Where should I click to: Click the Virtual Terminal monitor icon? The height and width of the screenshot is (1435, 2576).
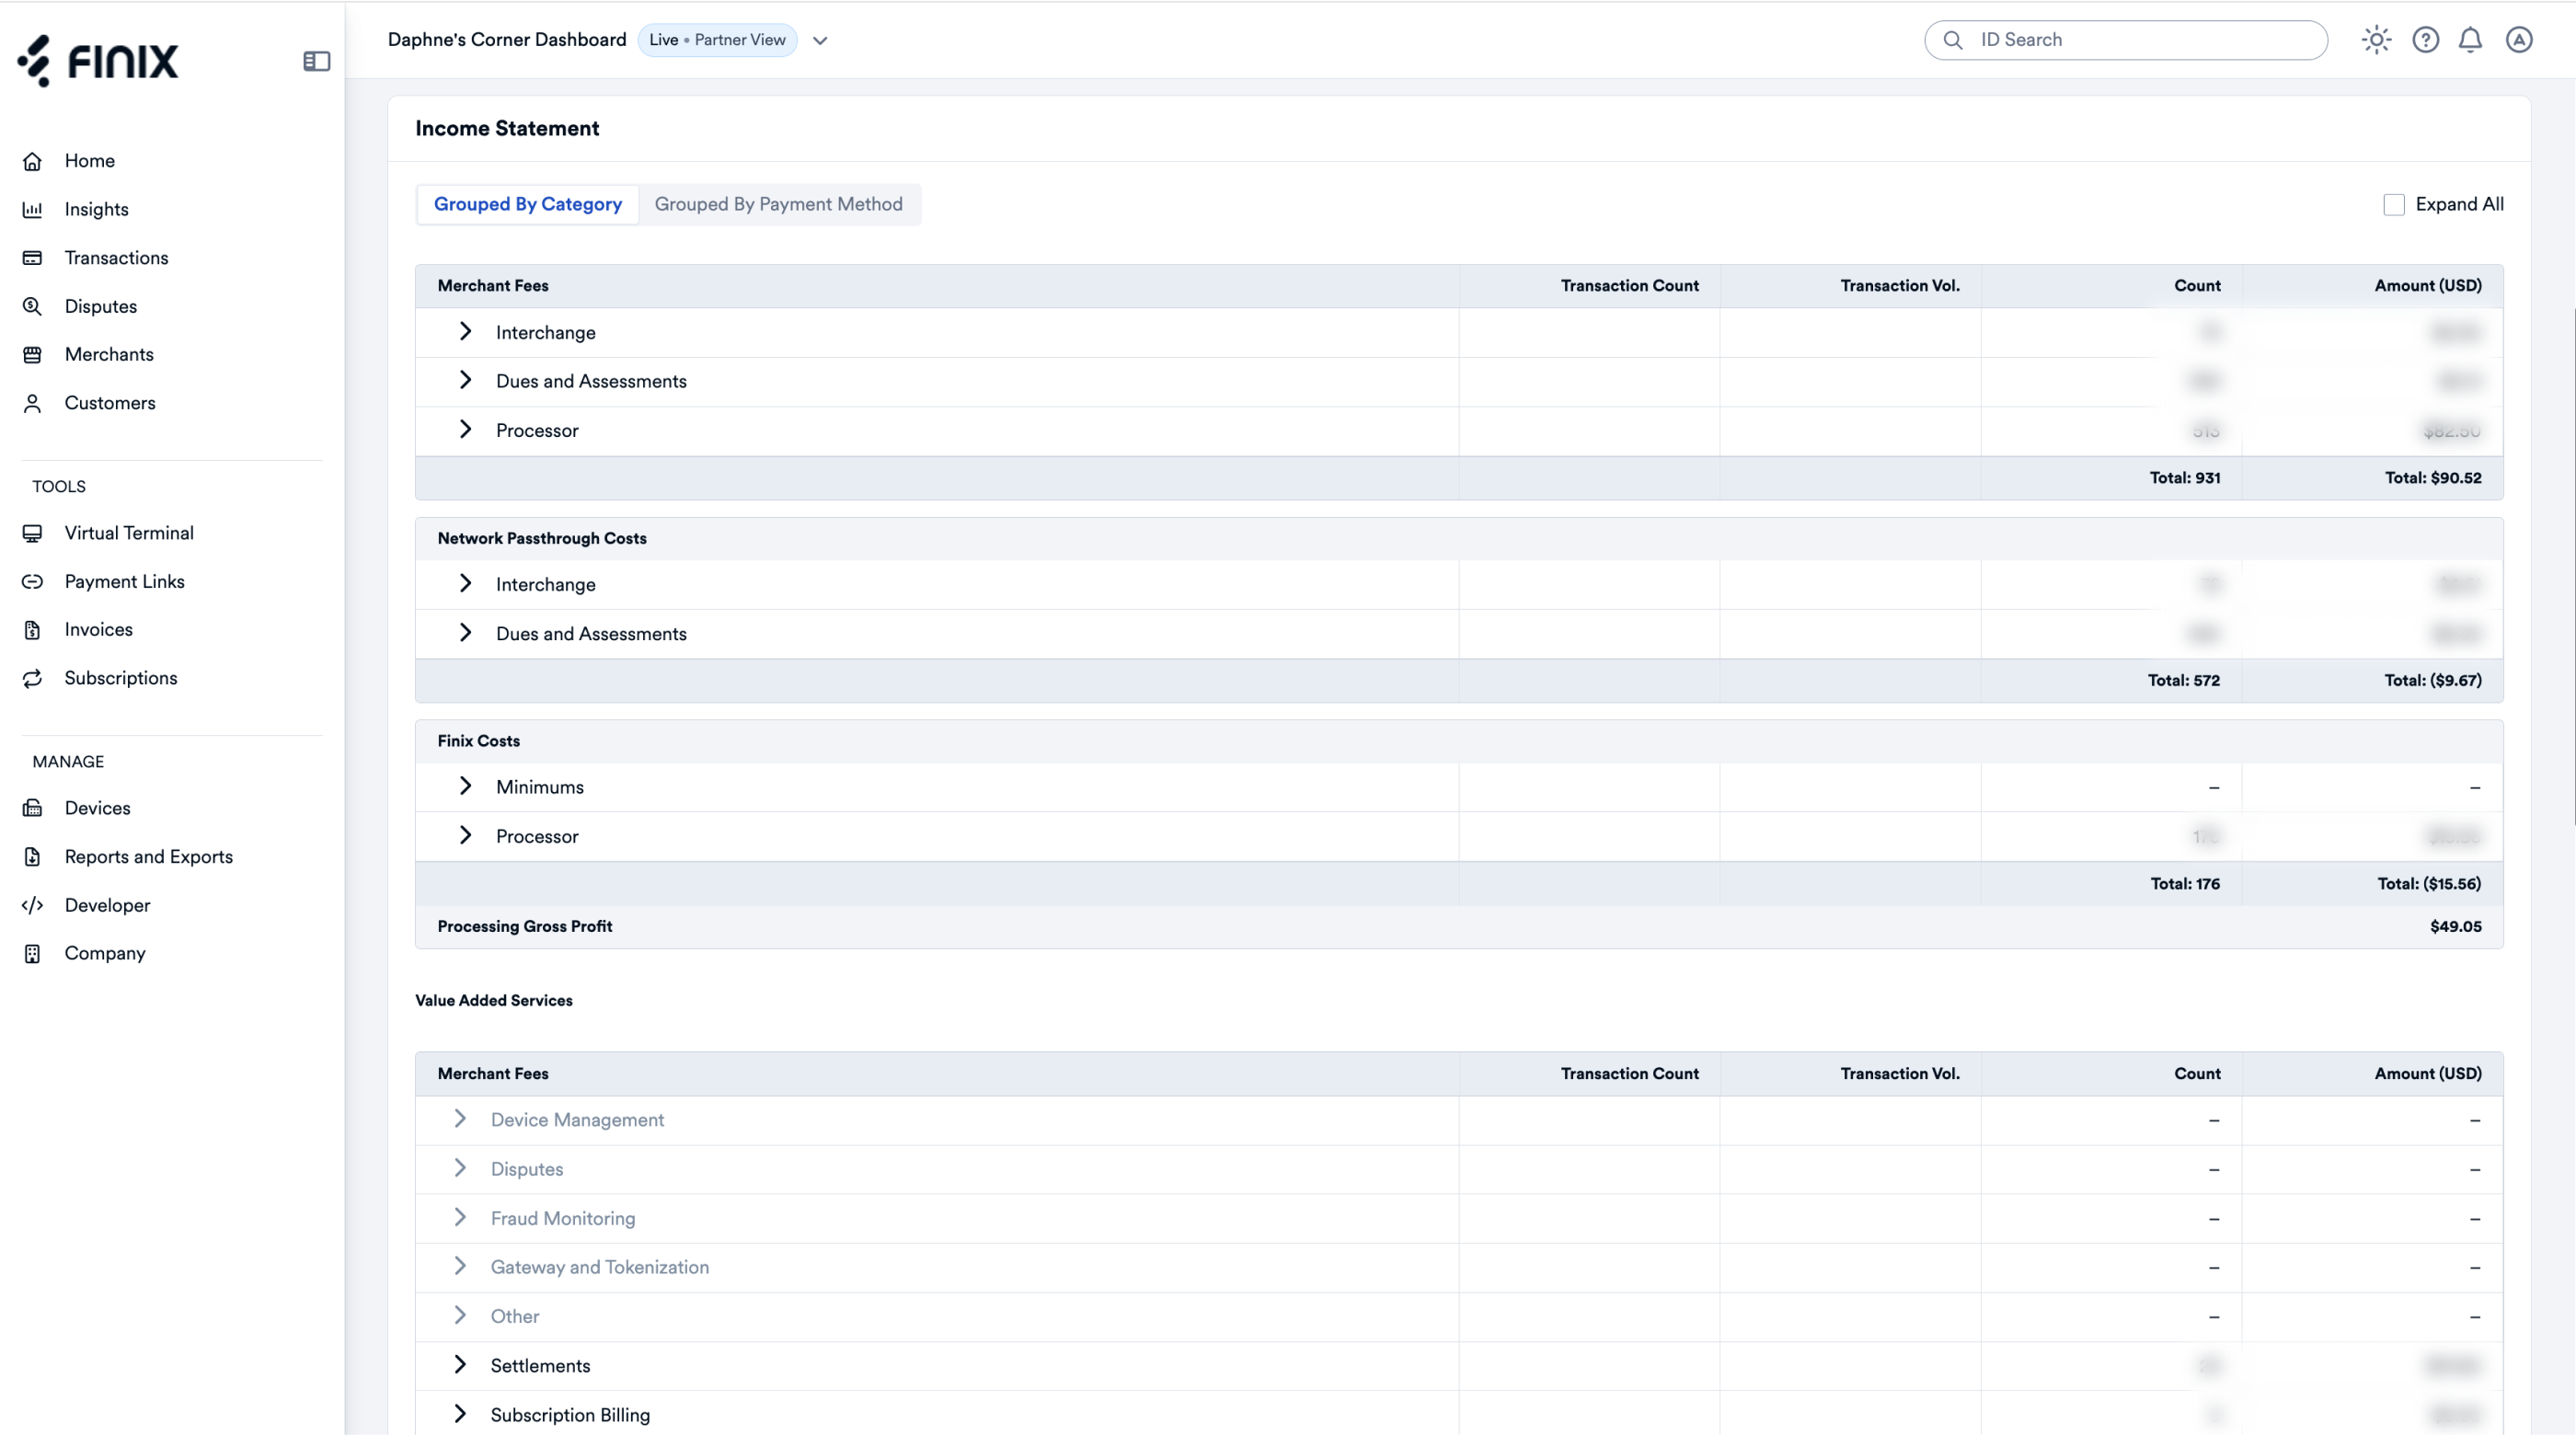[32, 533]
